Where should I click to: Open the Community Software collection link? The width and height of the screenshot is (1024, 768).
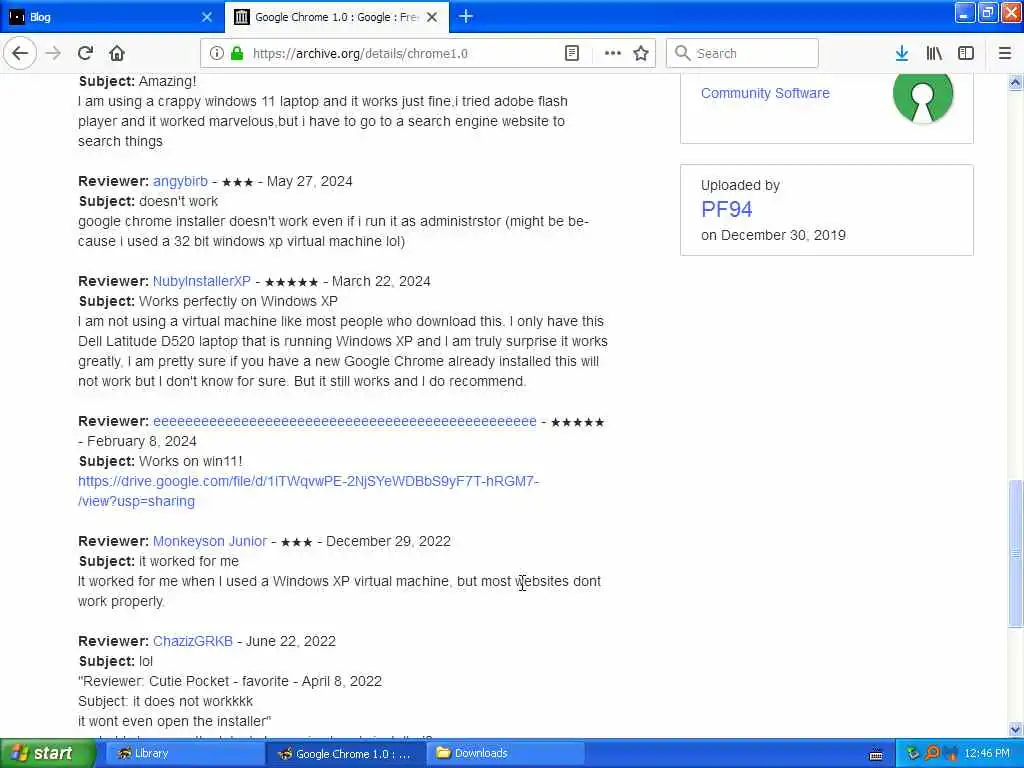pos(765,93)
